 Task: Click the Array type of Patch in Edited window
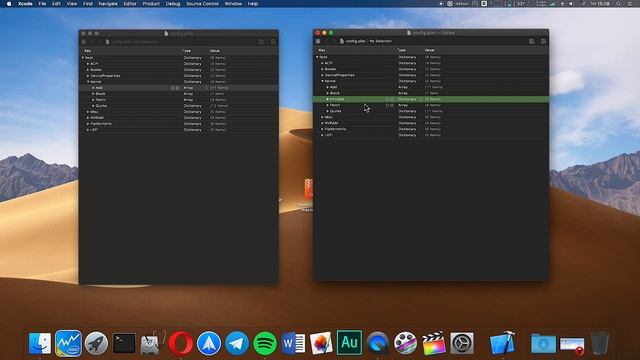pos(403,105)
